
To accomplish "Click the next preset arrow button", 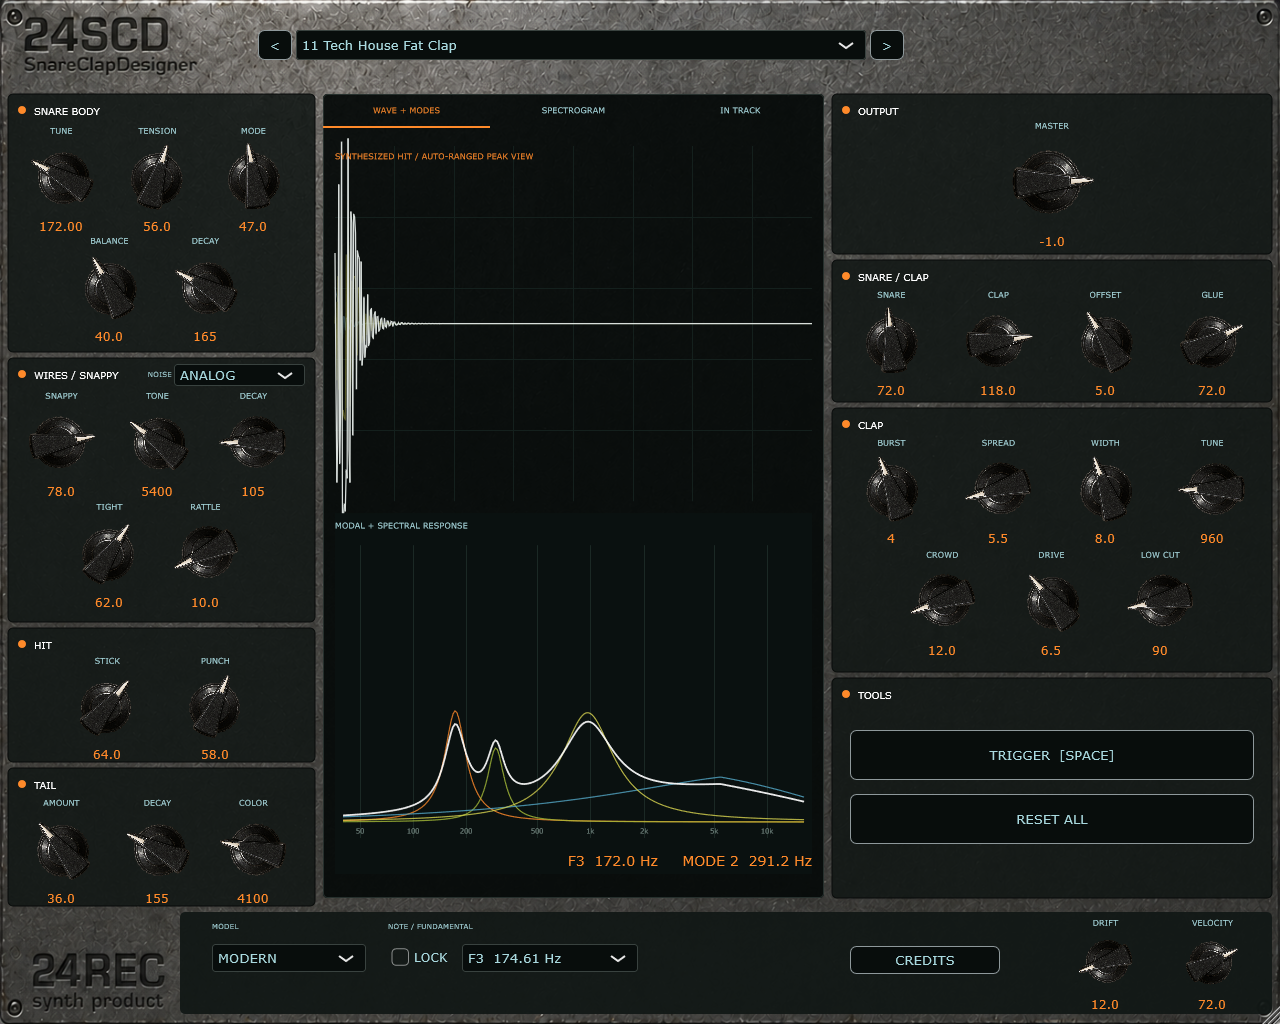I will click(886, 45).
